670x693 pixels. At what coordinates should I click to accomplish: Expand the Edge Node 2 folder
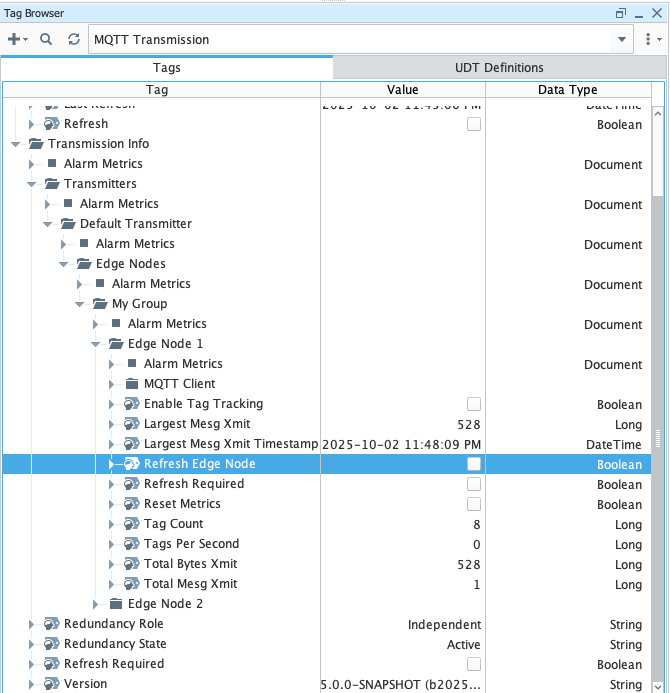pyautogui.click(x=96, y=604)
